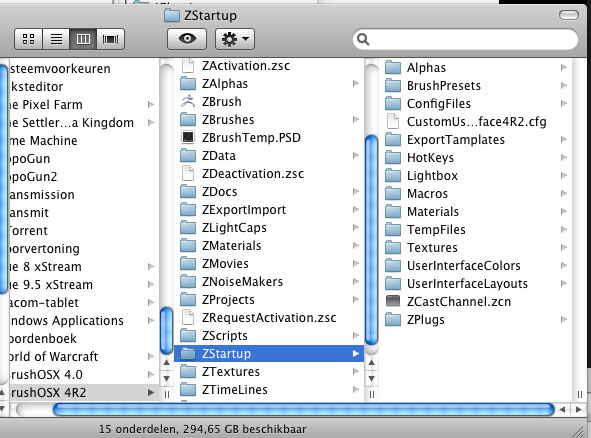The width and height of the screenshot is (591, 438).
Task: Click the middle column's vertical scrollbar thumb
Action: pyautogui.click(x=371, y=240)
